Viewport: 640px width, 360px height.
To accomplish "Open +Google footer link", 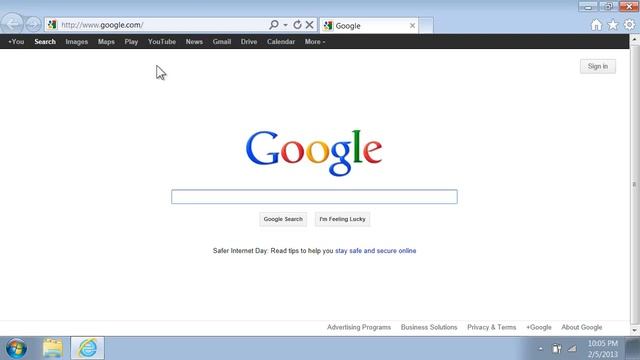I will tap(538, 327).
